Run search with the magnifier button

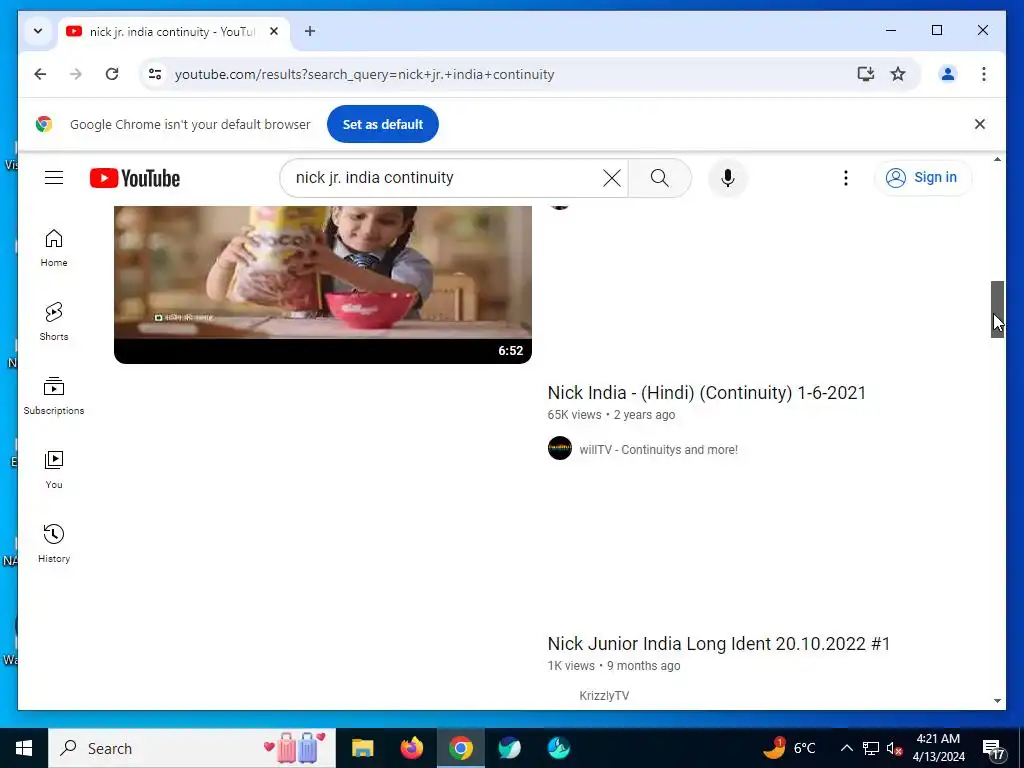(x=660, y=178)
